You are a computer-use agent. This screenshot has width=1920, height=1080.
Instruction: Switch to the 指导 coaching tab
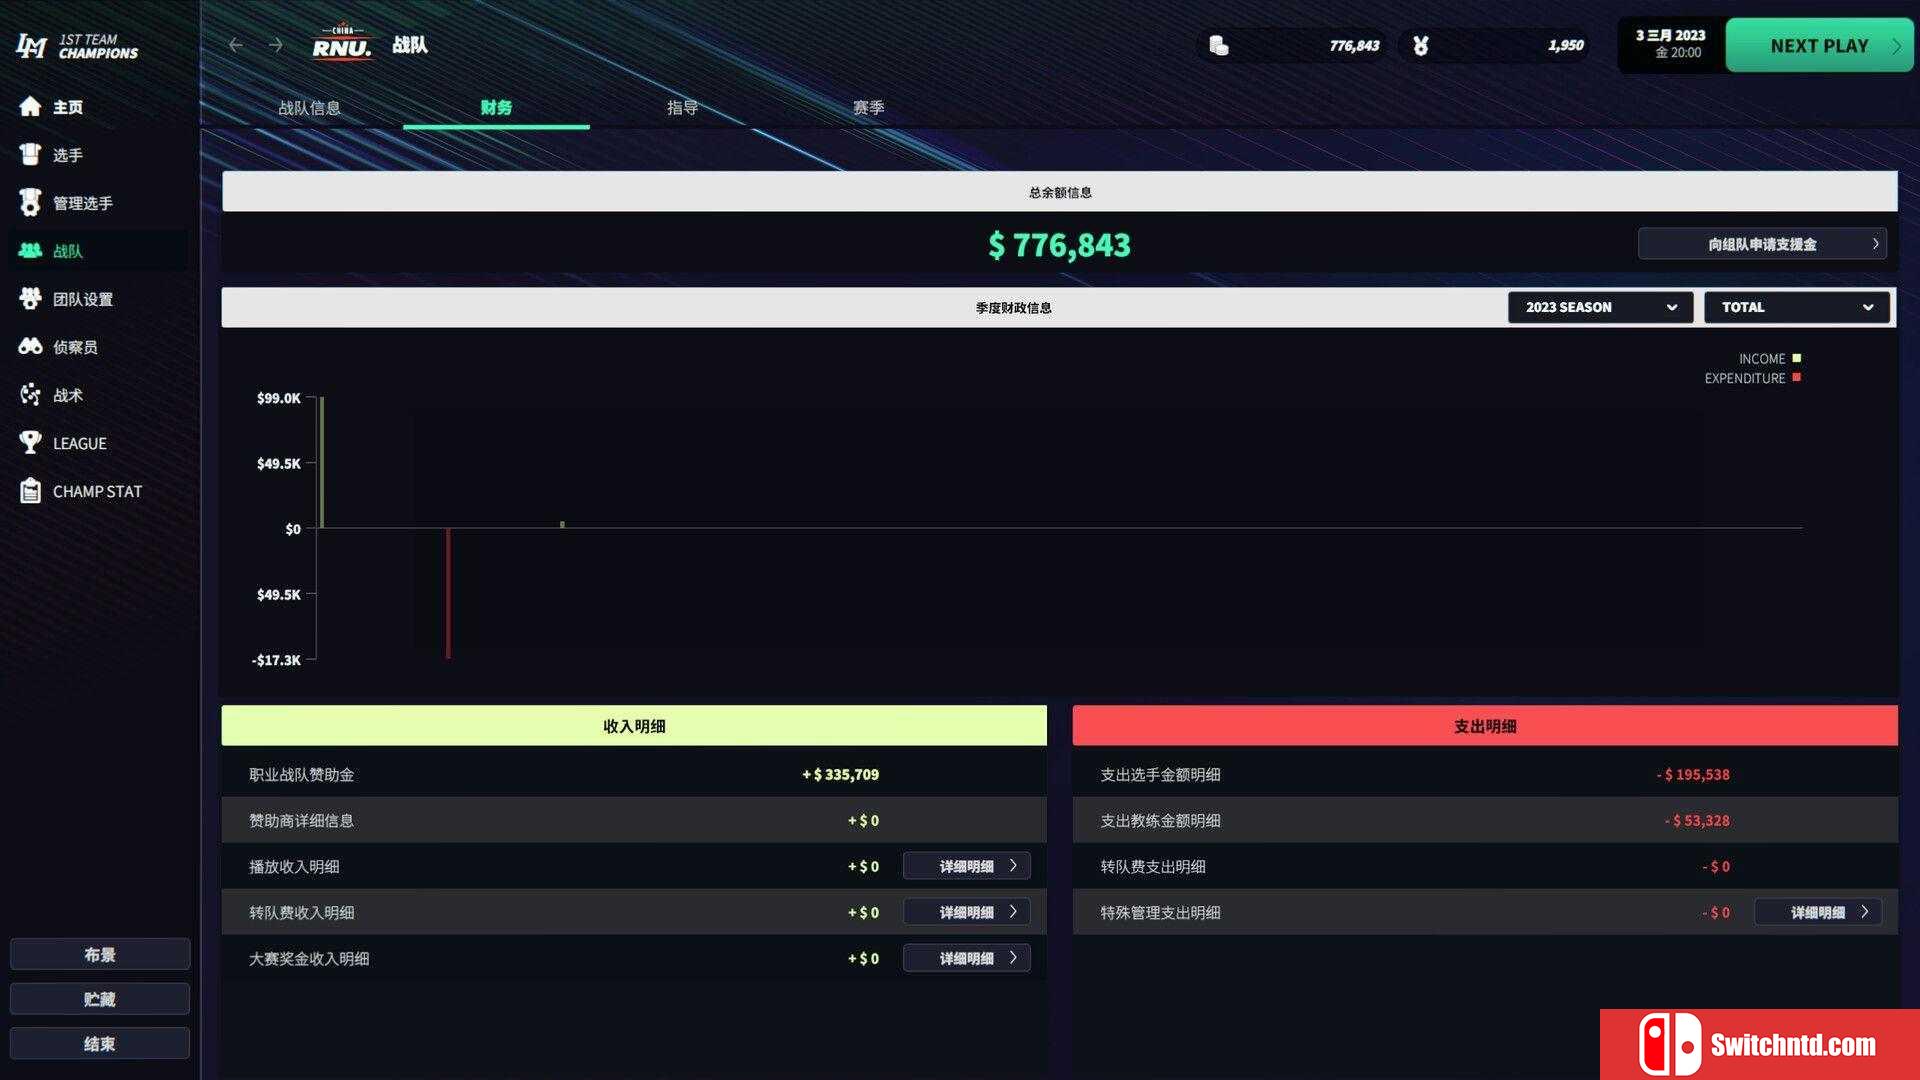pyautogui.click(x=682, y=108)
